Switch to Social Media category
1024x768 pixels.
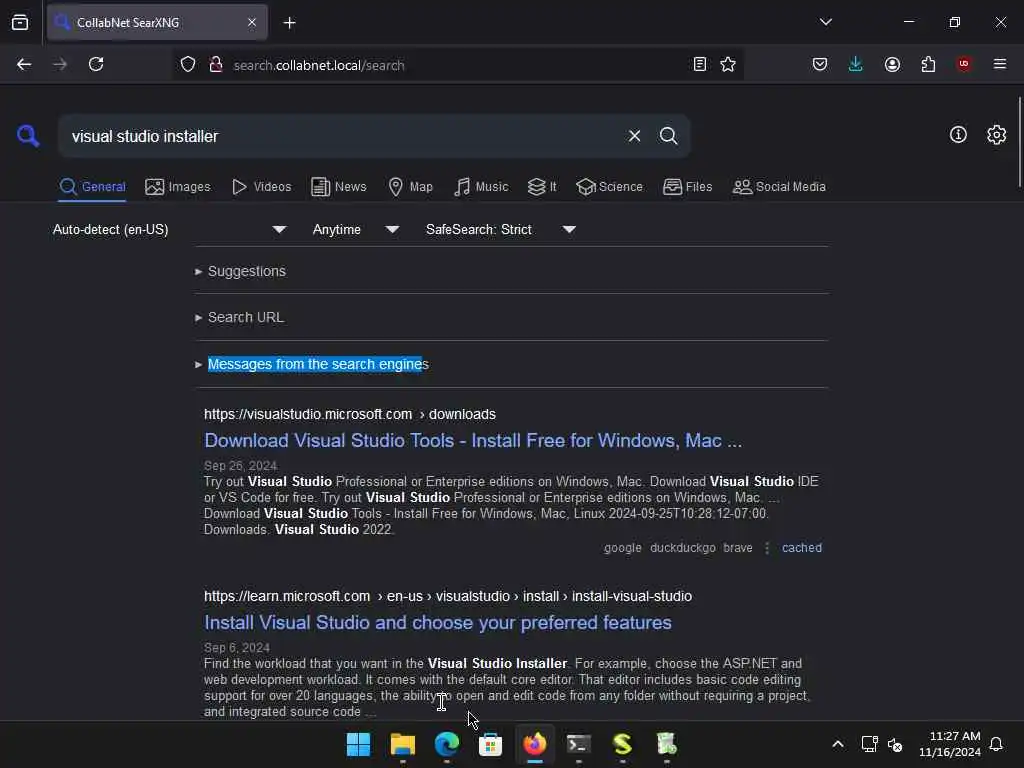click(x=779, y=187)
